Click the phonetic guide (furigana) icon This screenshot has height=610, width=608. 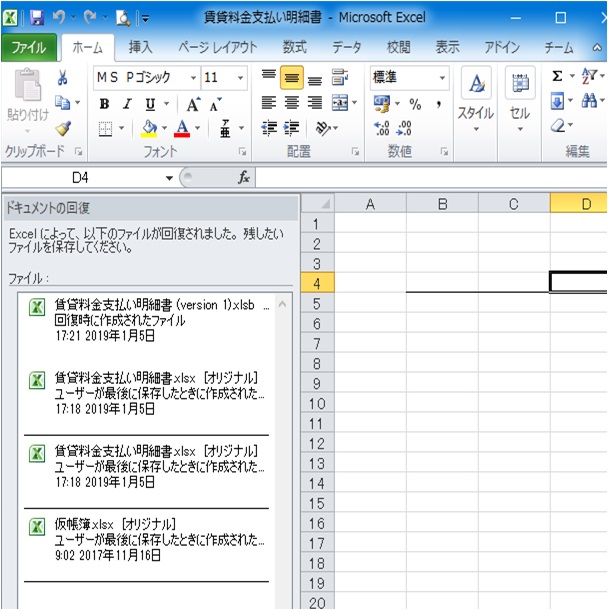[x=225, y=128]
